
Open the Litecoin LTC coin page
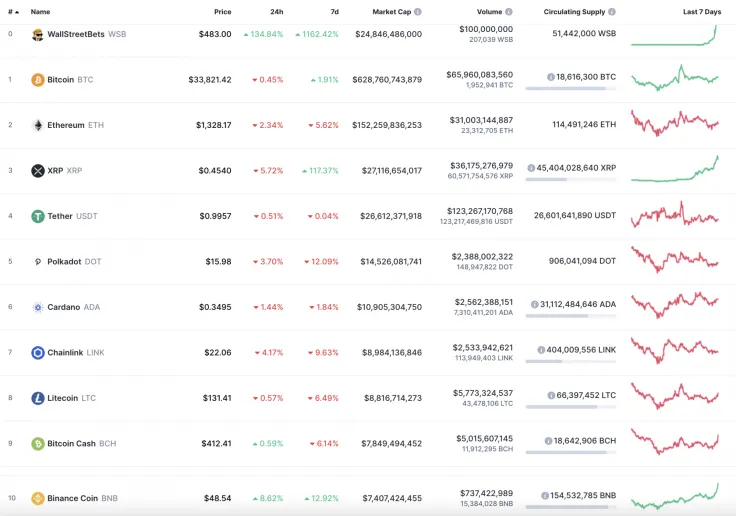71,398
